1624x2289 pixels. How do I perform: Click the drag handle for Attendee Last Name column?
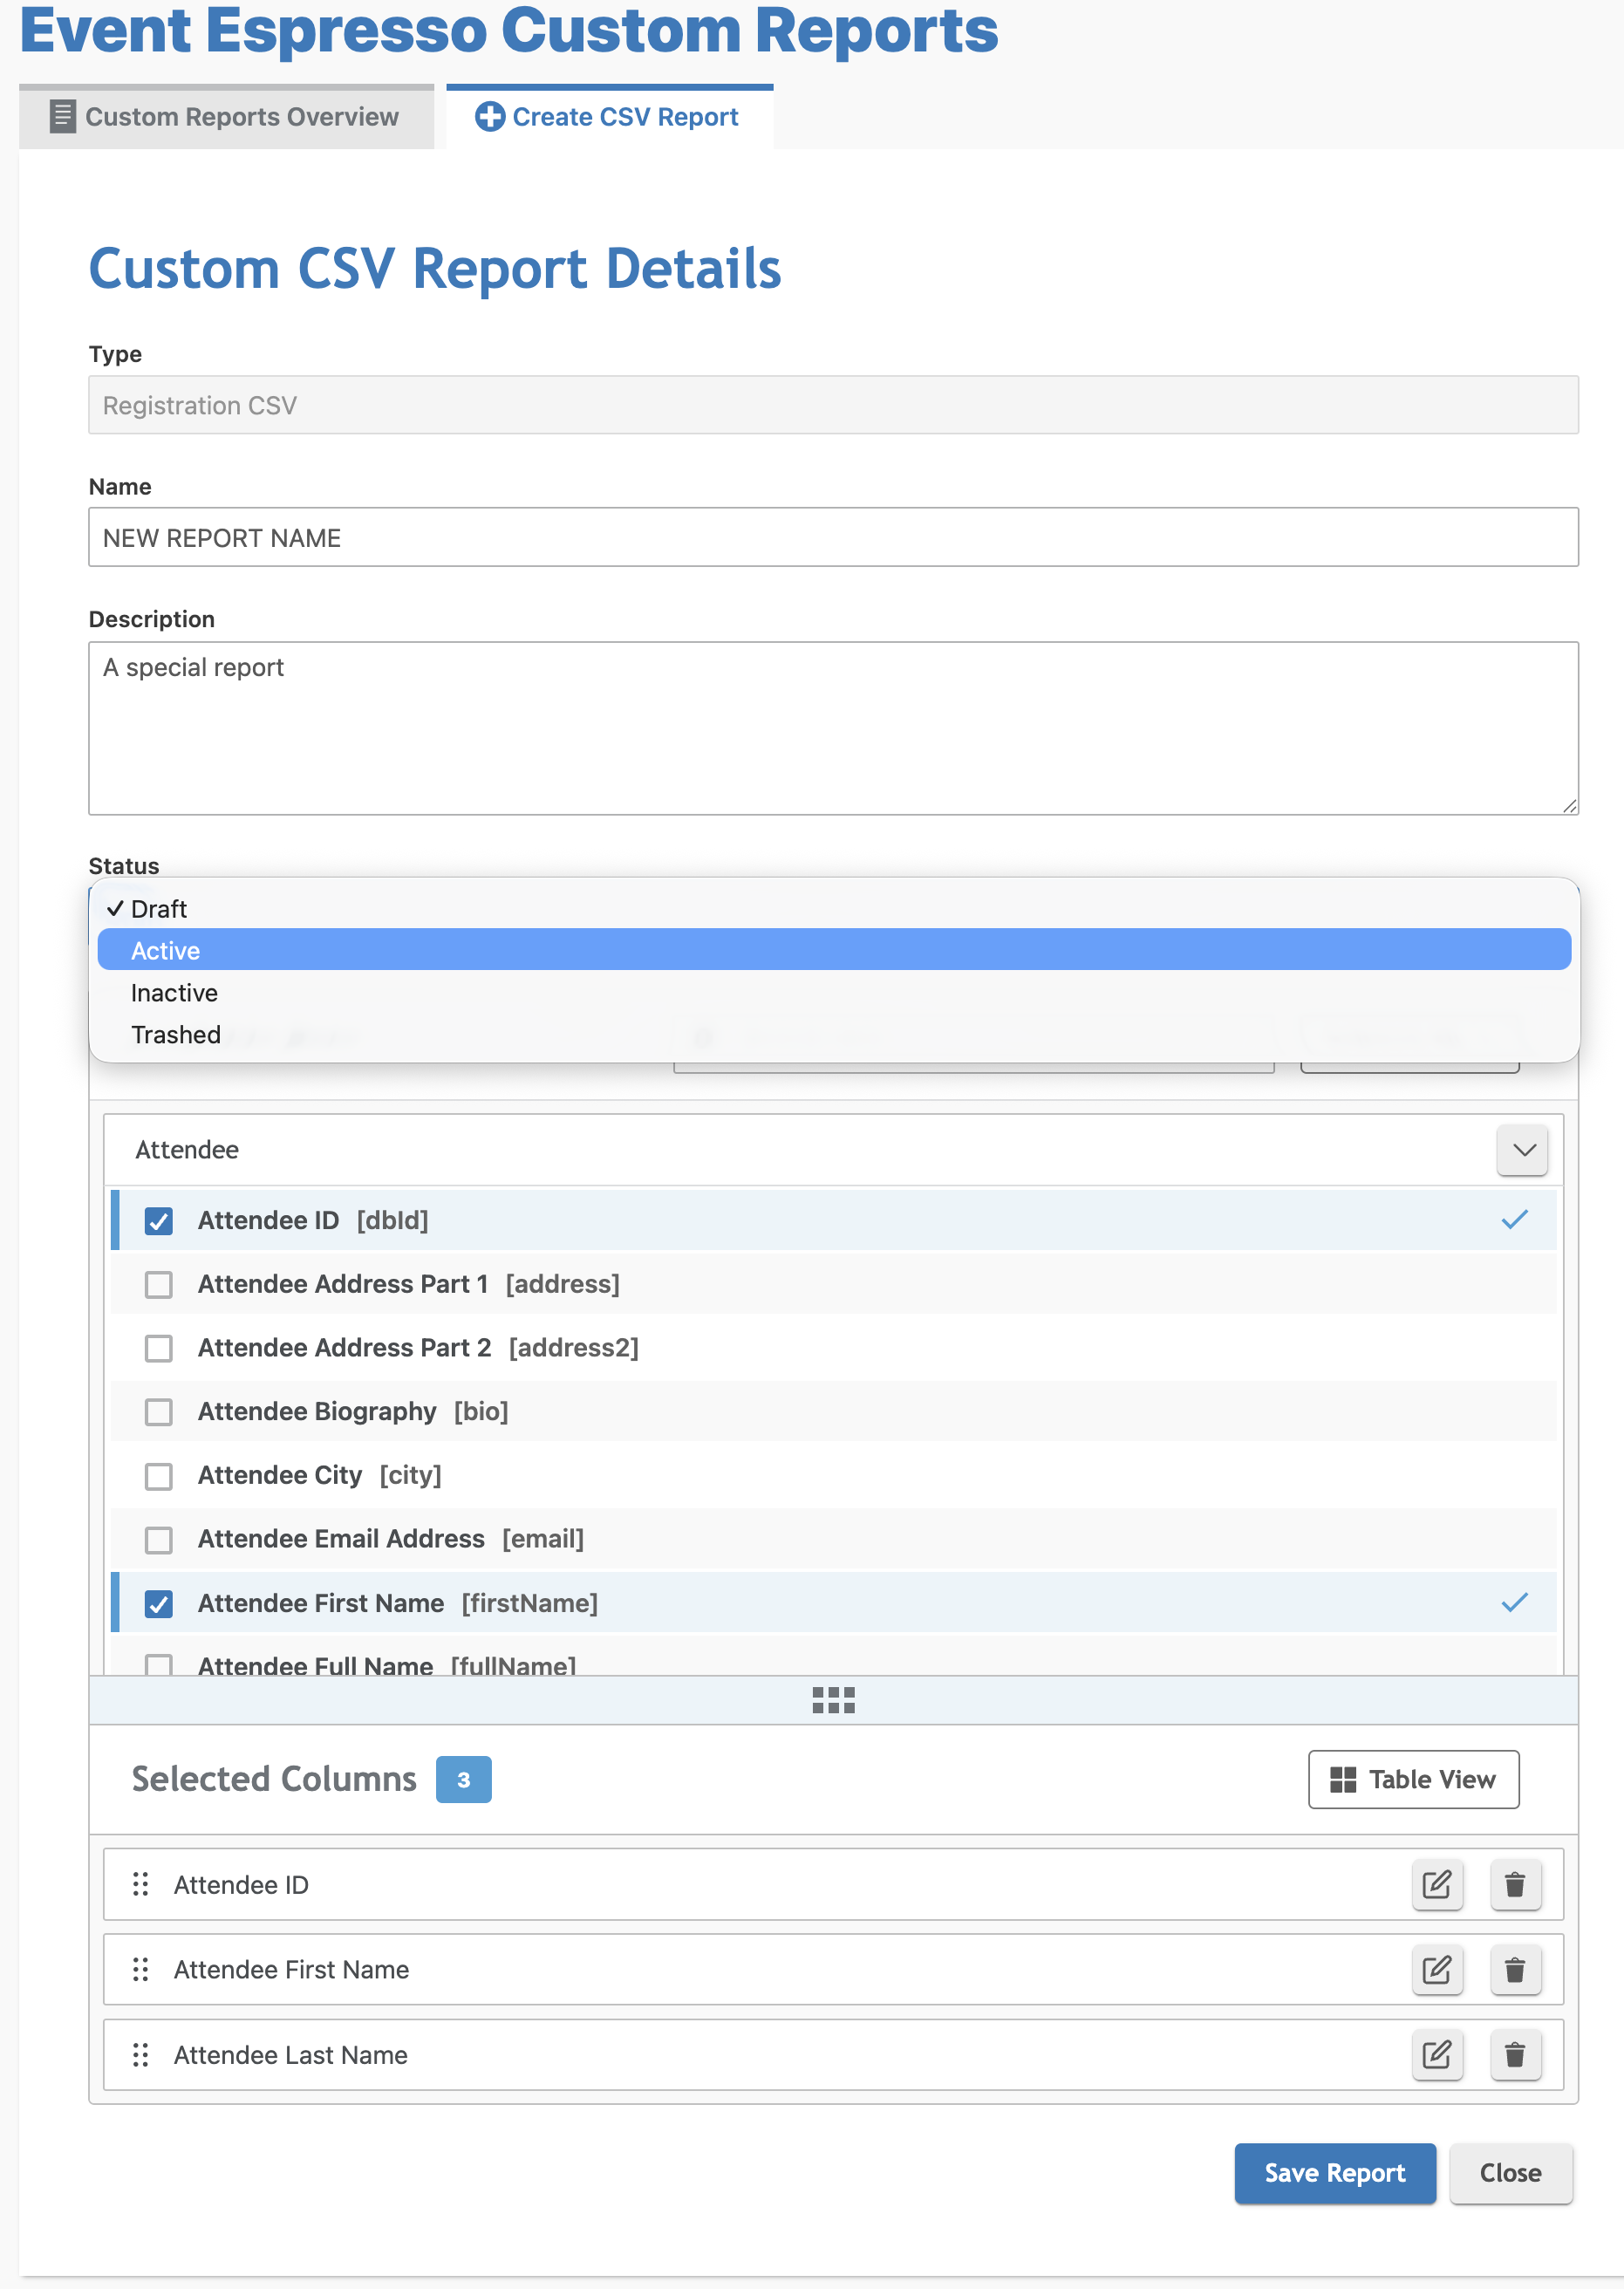(141, 2054)
